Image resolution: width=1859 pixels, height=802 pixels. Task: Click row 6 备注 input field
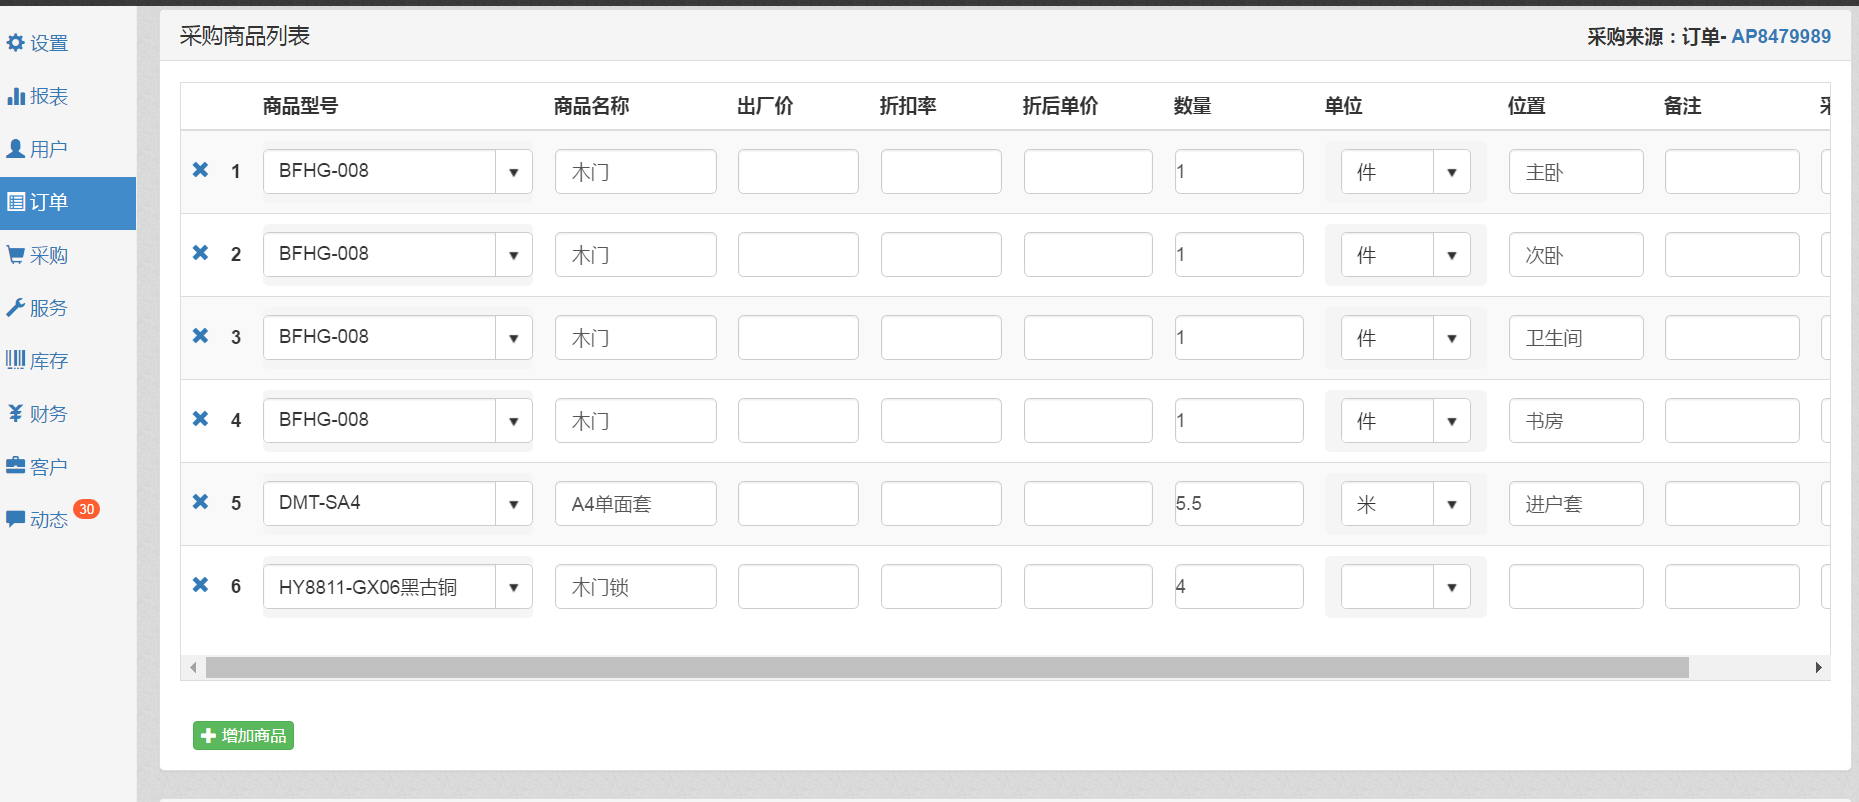click(1732, 587)
